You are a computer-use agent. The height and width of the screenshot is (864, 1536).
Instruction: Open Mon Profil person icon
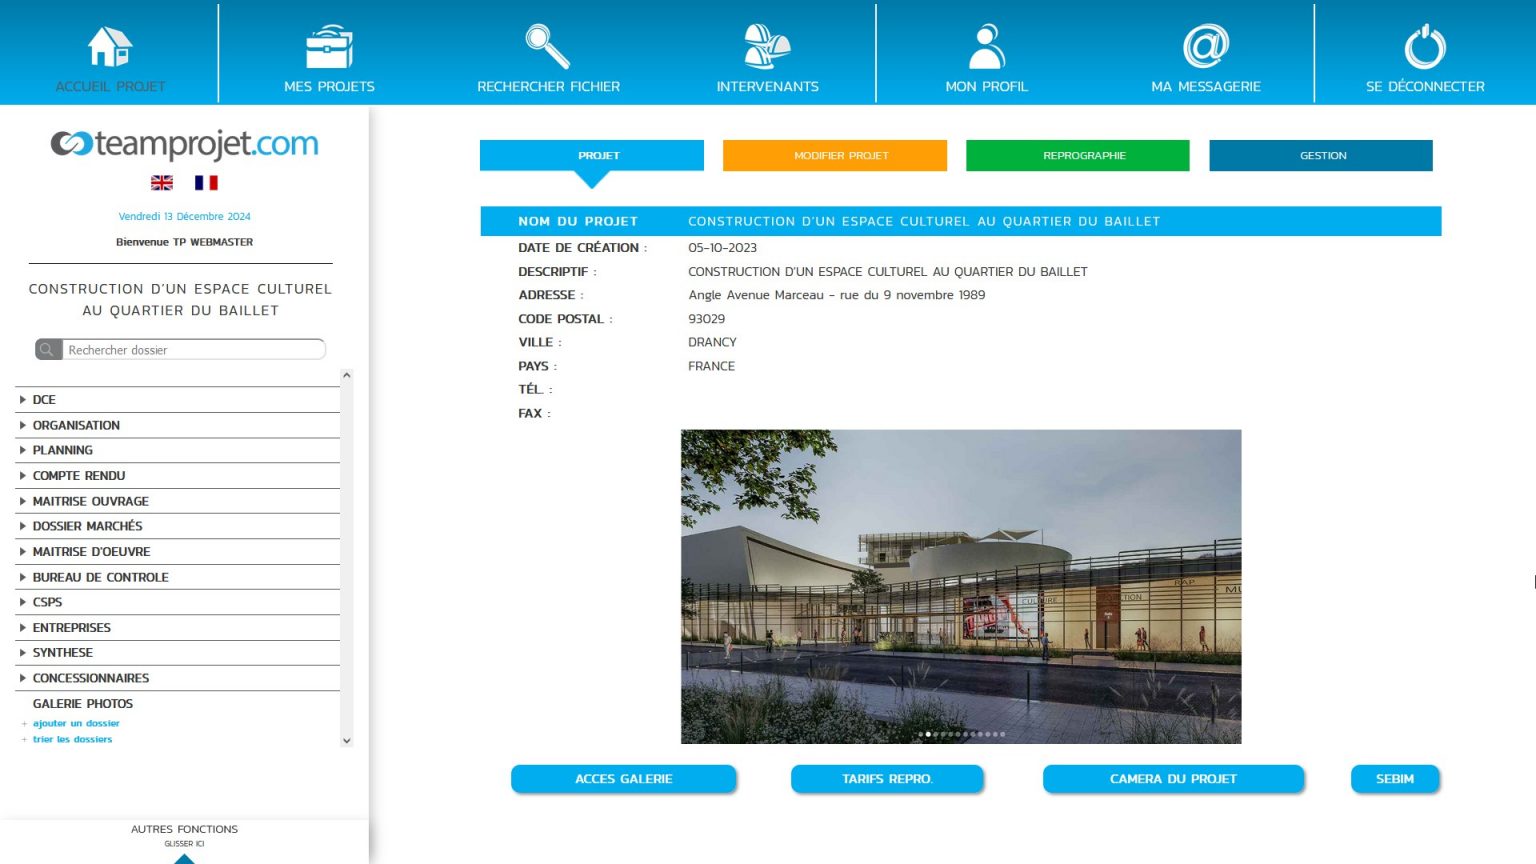point(986,47)
